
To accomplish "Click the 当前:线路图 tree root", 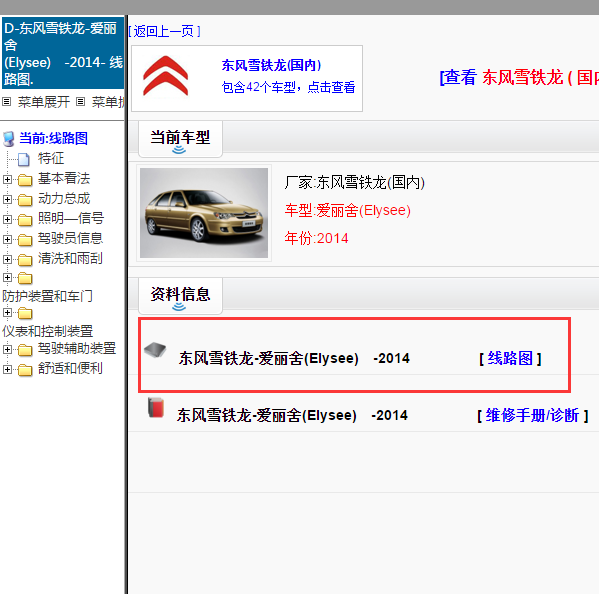I will 53,138.
